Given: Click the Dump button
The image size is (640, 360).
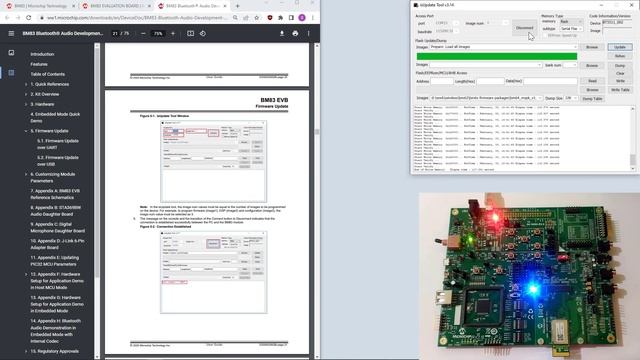Looking at the screenshot, I should 620,66.
